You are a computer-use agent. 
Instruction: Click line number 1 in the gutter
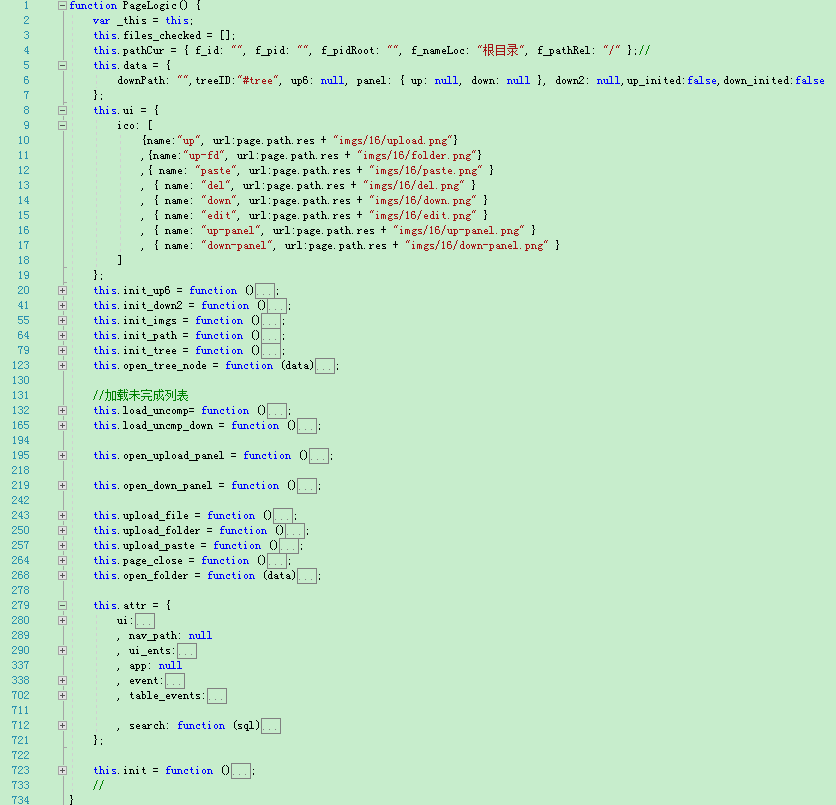point(26,5)
